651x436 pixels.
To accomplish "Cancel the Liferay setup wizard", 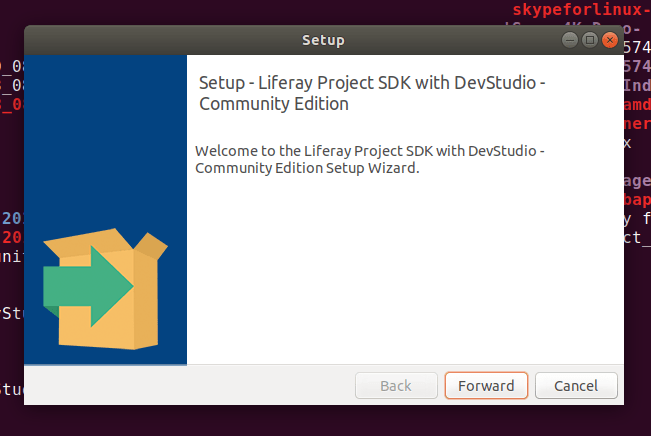I will pyautogui.click(x=576, y=386).
